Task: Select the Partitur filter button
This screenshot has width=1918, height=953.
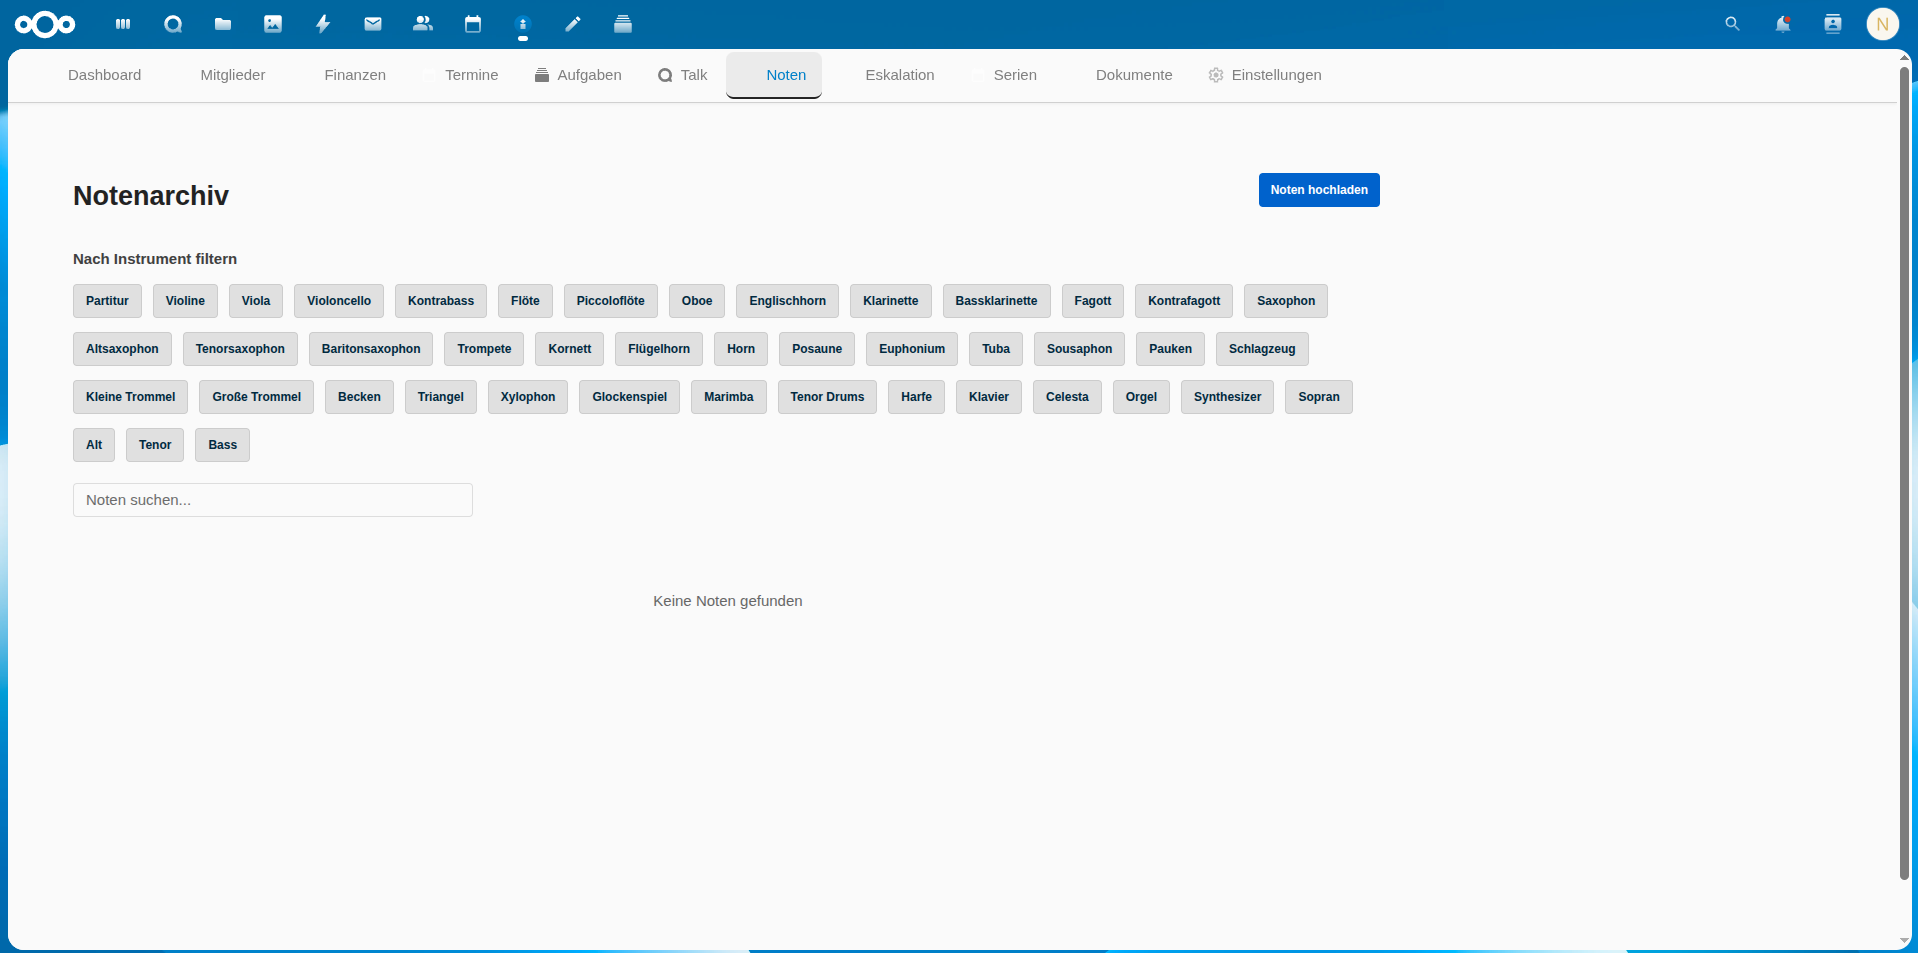Action: click(x=107, y=301)
